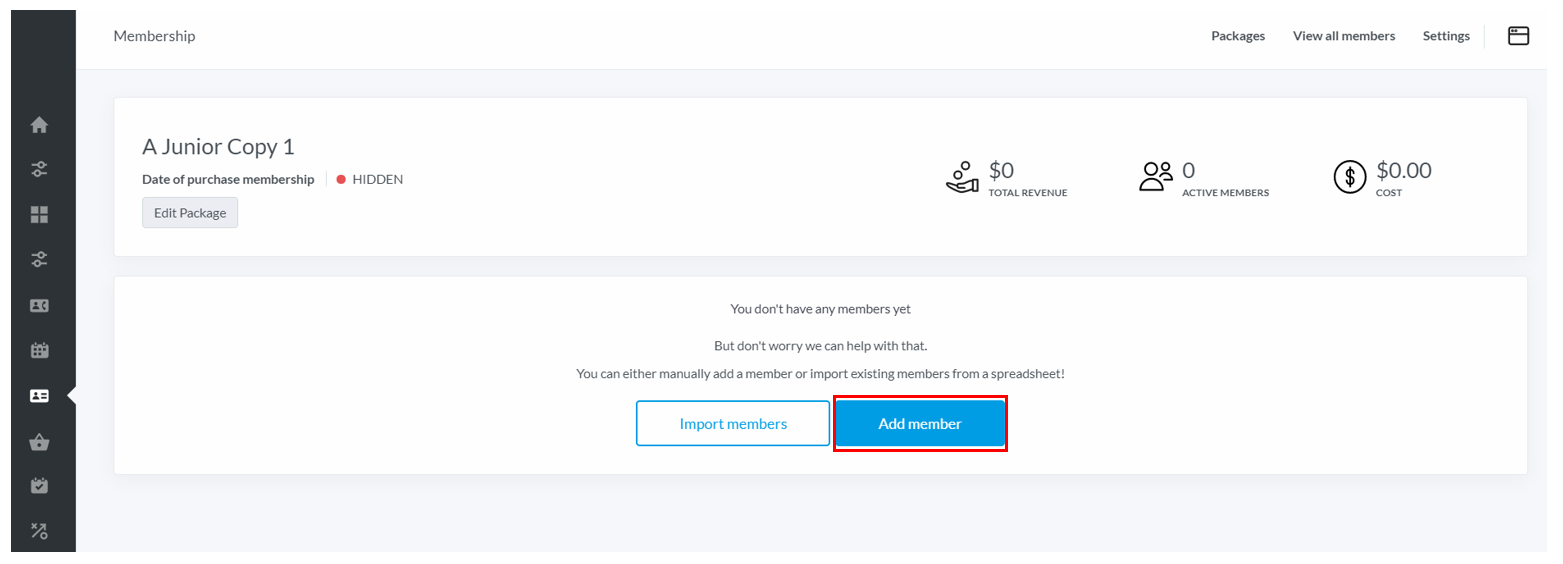The height and width of the screenshot is (564, 1563).
Task: Click the Total Revenue hand-coins icon
Action: (962, 177)
